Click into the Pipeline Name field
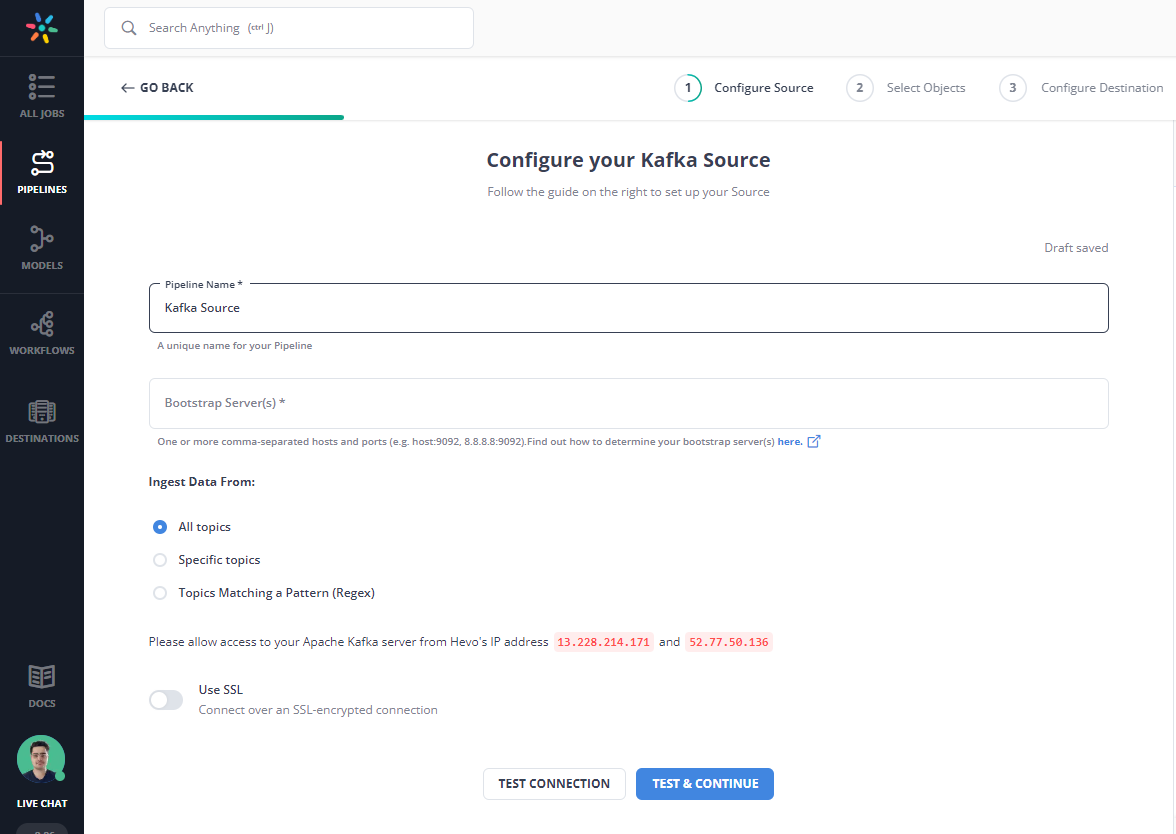Viewport: 1176px width, 834px height. pos(628,308)
